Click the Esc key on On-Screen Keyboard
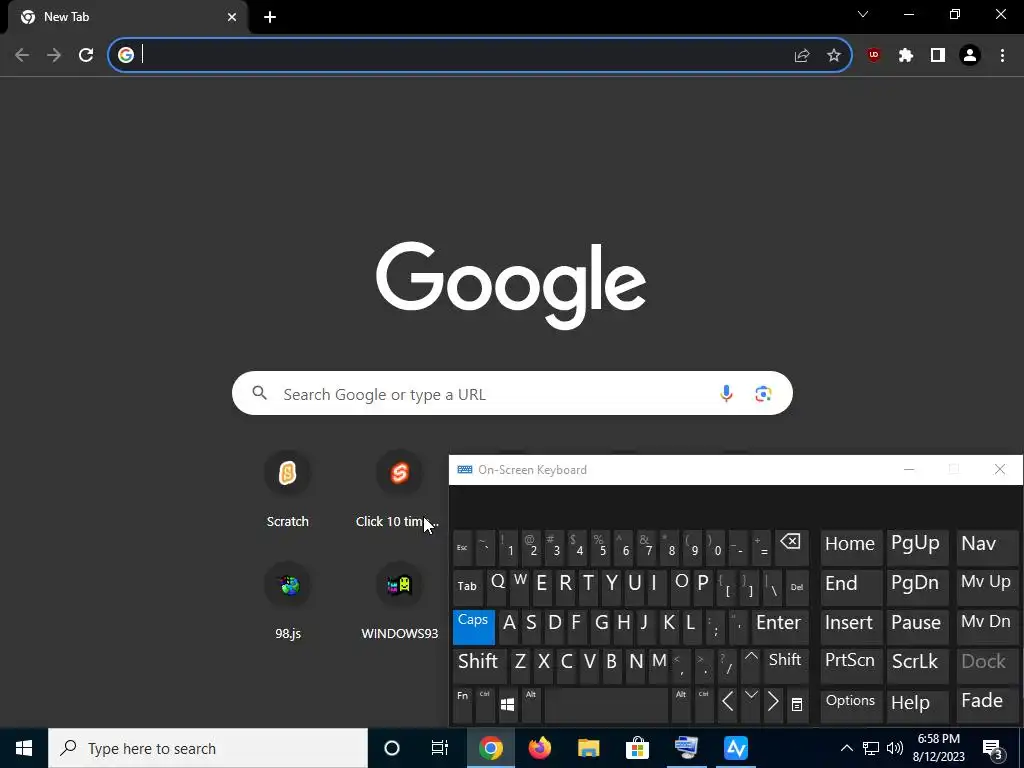Screen dimensions: 1024x768 (x=462, y=547)
